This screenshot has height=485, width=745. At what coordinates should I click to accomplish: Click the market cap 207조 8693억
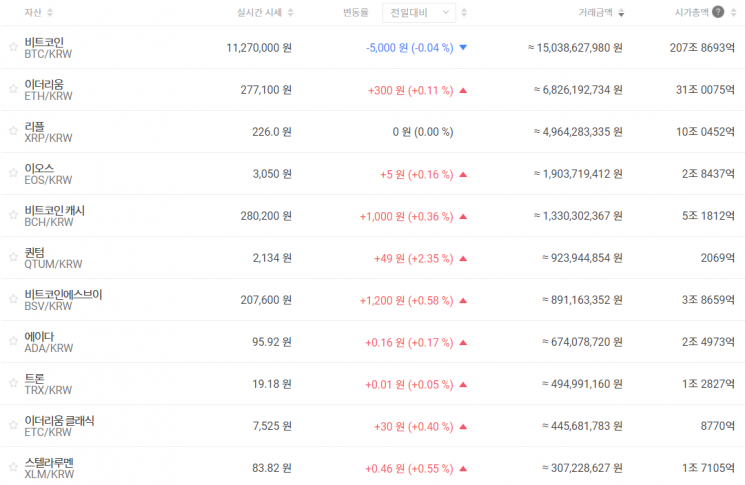click(x=702, y=48)
